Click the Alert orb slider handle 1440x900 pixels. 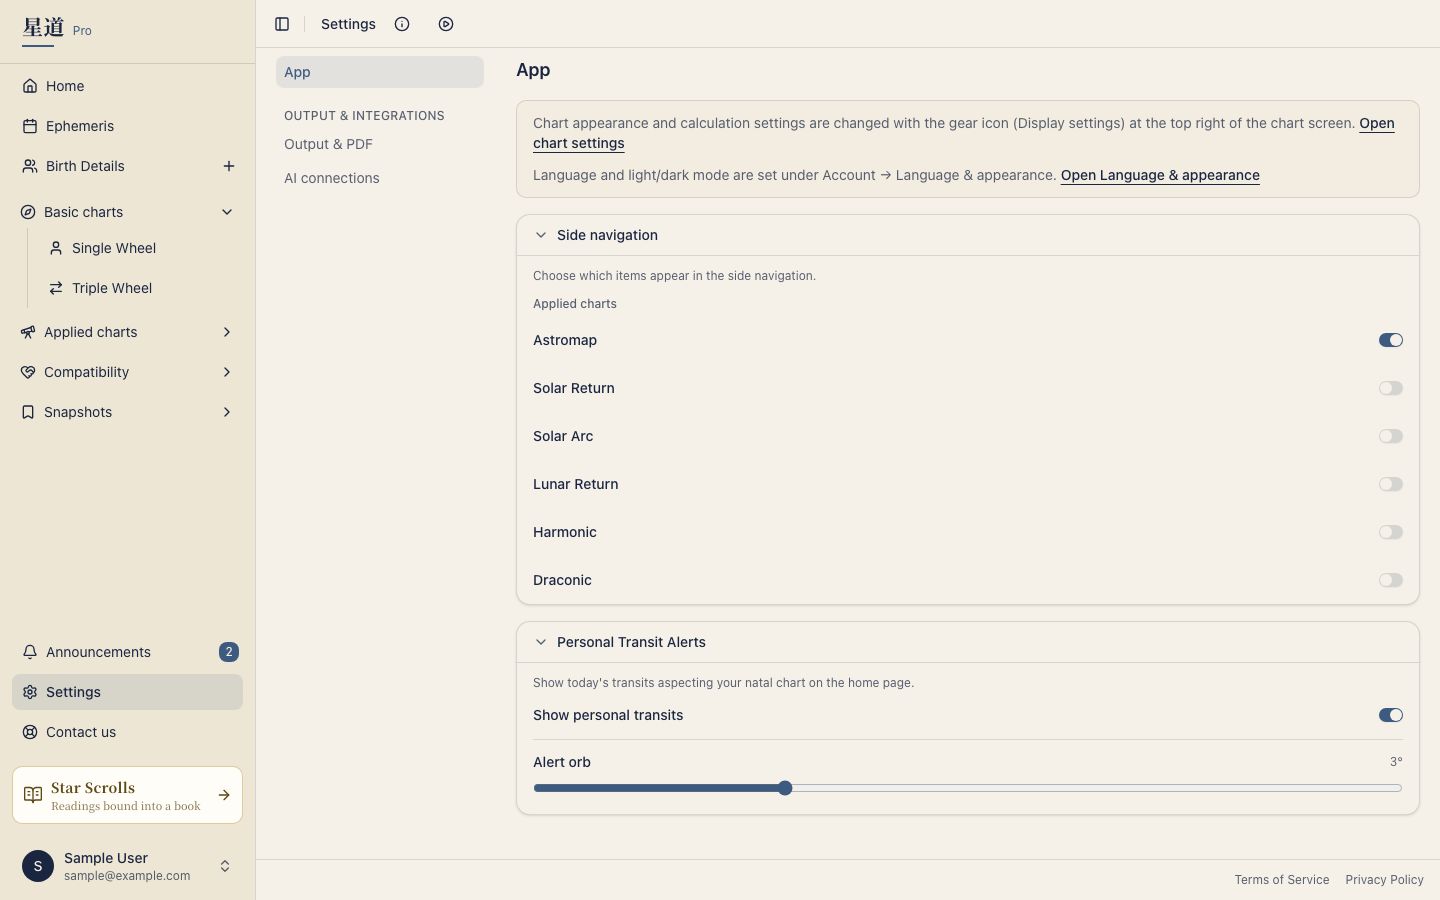point(785,788)
